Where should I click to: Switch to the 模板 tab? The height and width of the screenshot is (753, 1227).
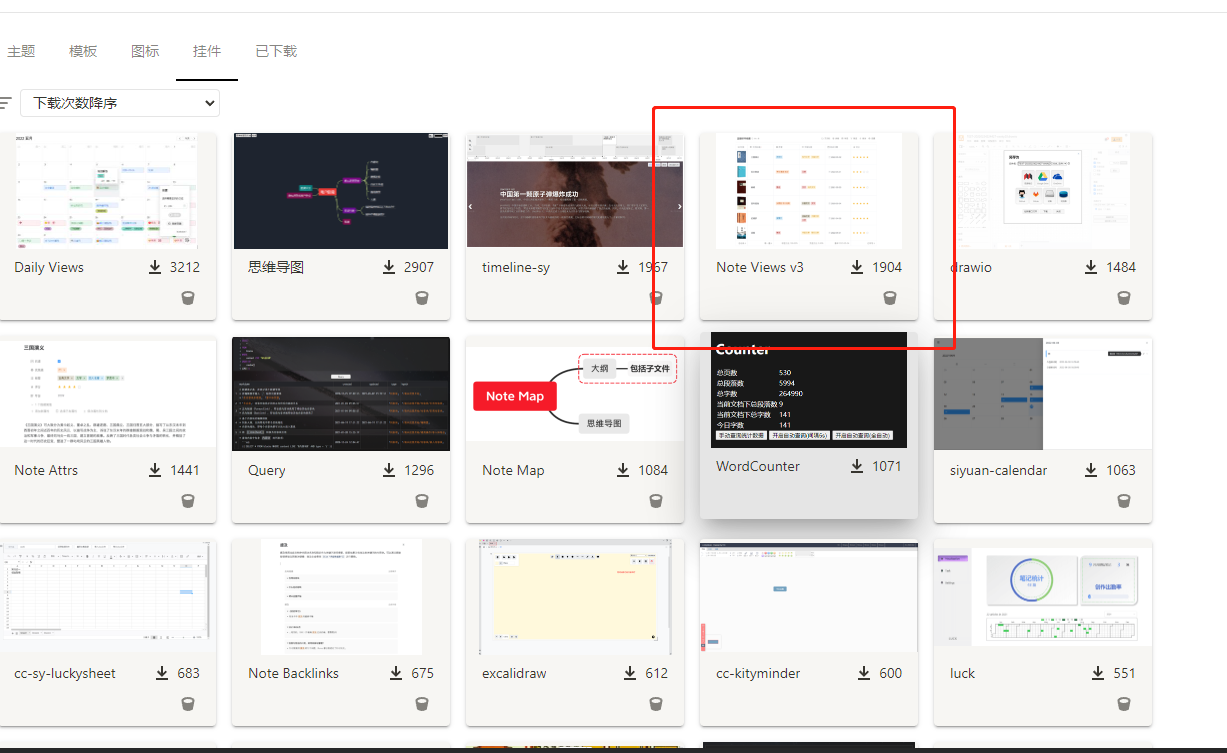[x=83, y=51]
